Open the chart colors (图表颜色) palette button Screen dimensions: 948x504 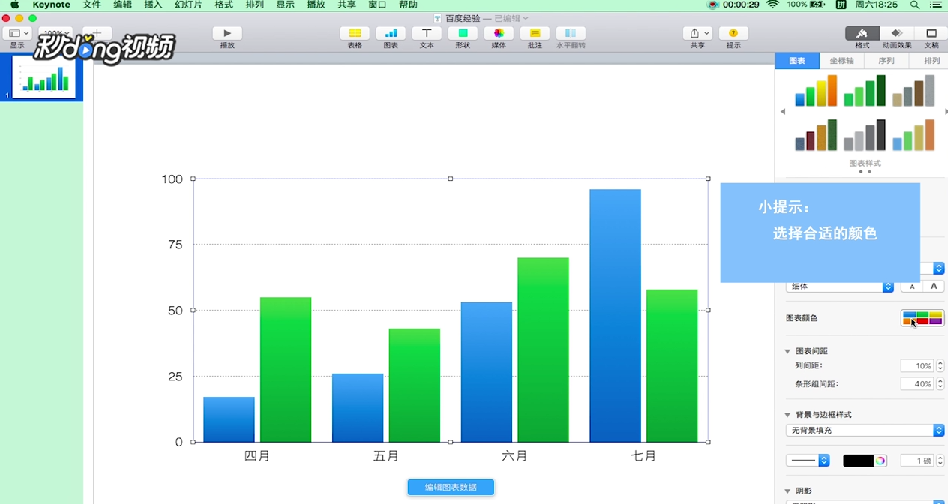[923, 318]
